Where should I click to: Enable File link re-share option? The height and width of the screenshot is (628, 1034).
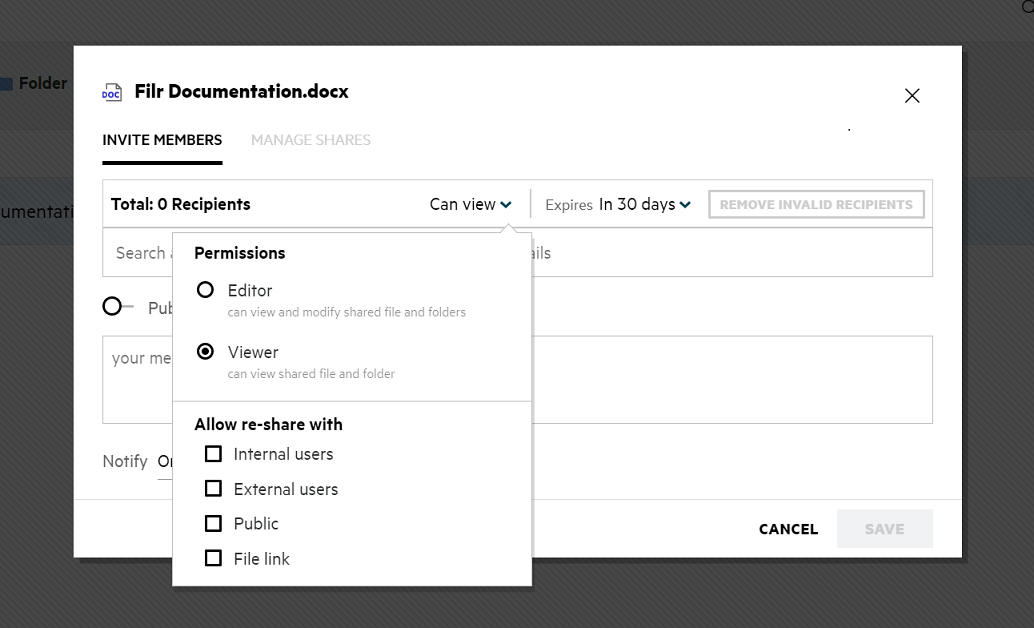coord(213,558)
